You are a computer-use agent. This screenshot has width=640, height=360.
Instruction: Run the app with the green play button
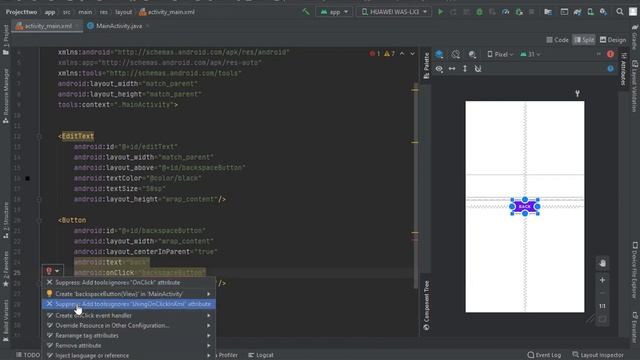point(440,12)
